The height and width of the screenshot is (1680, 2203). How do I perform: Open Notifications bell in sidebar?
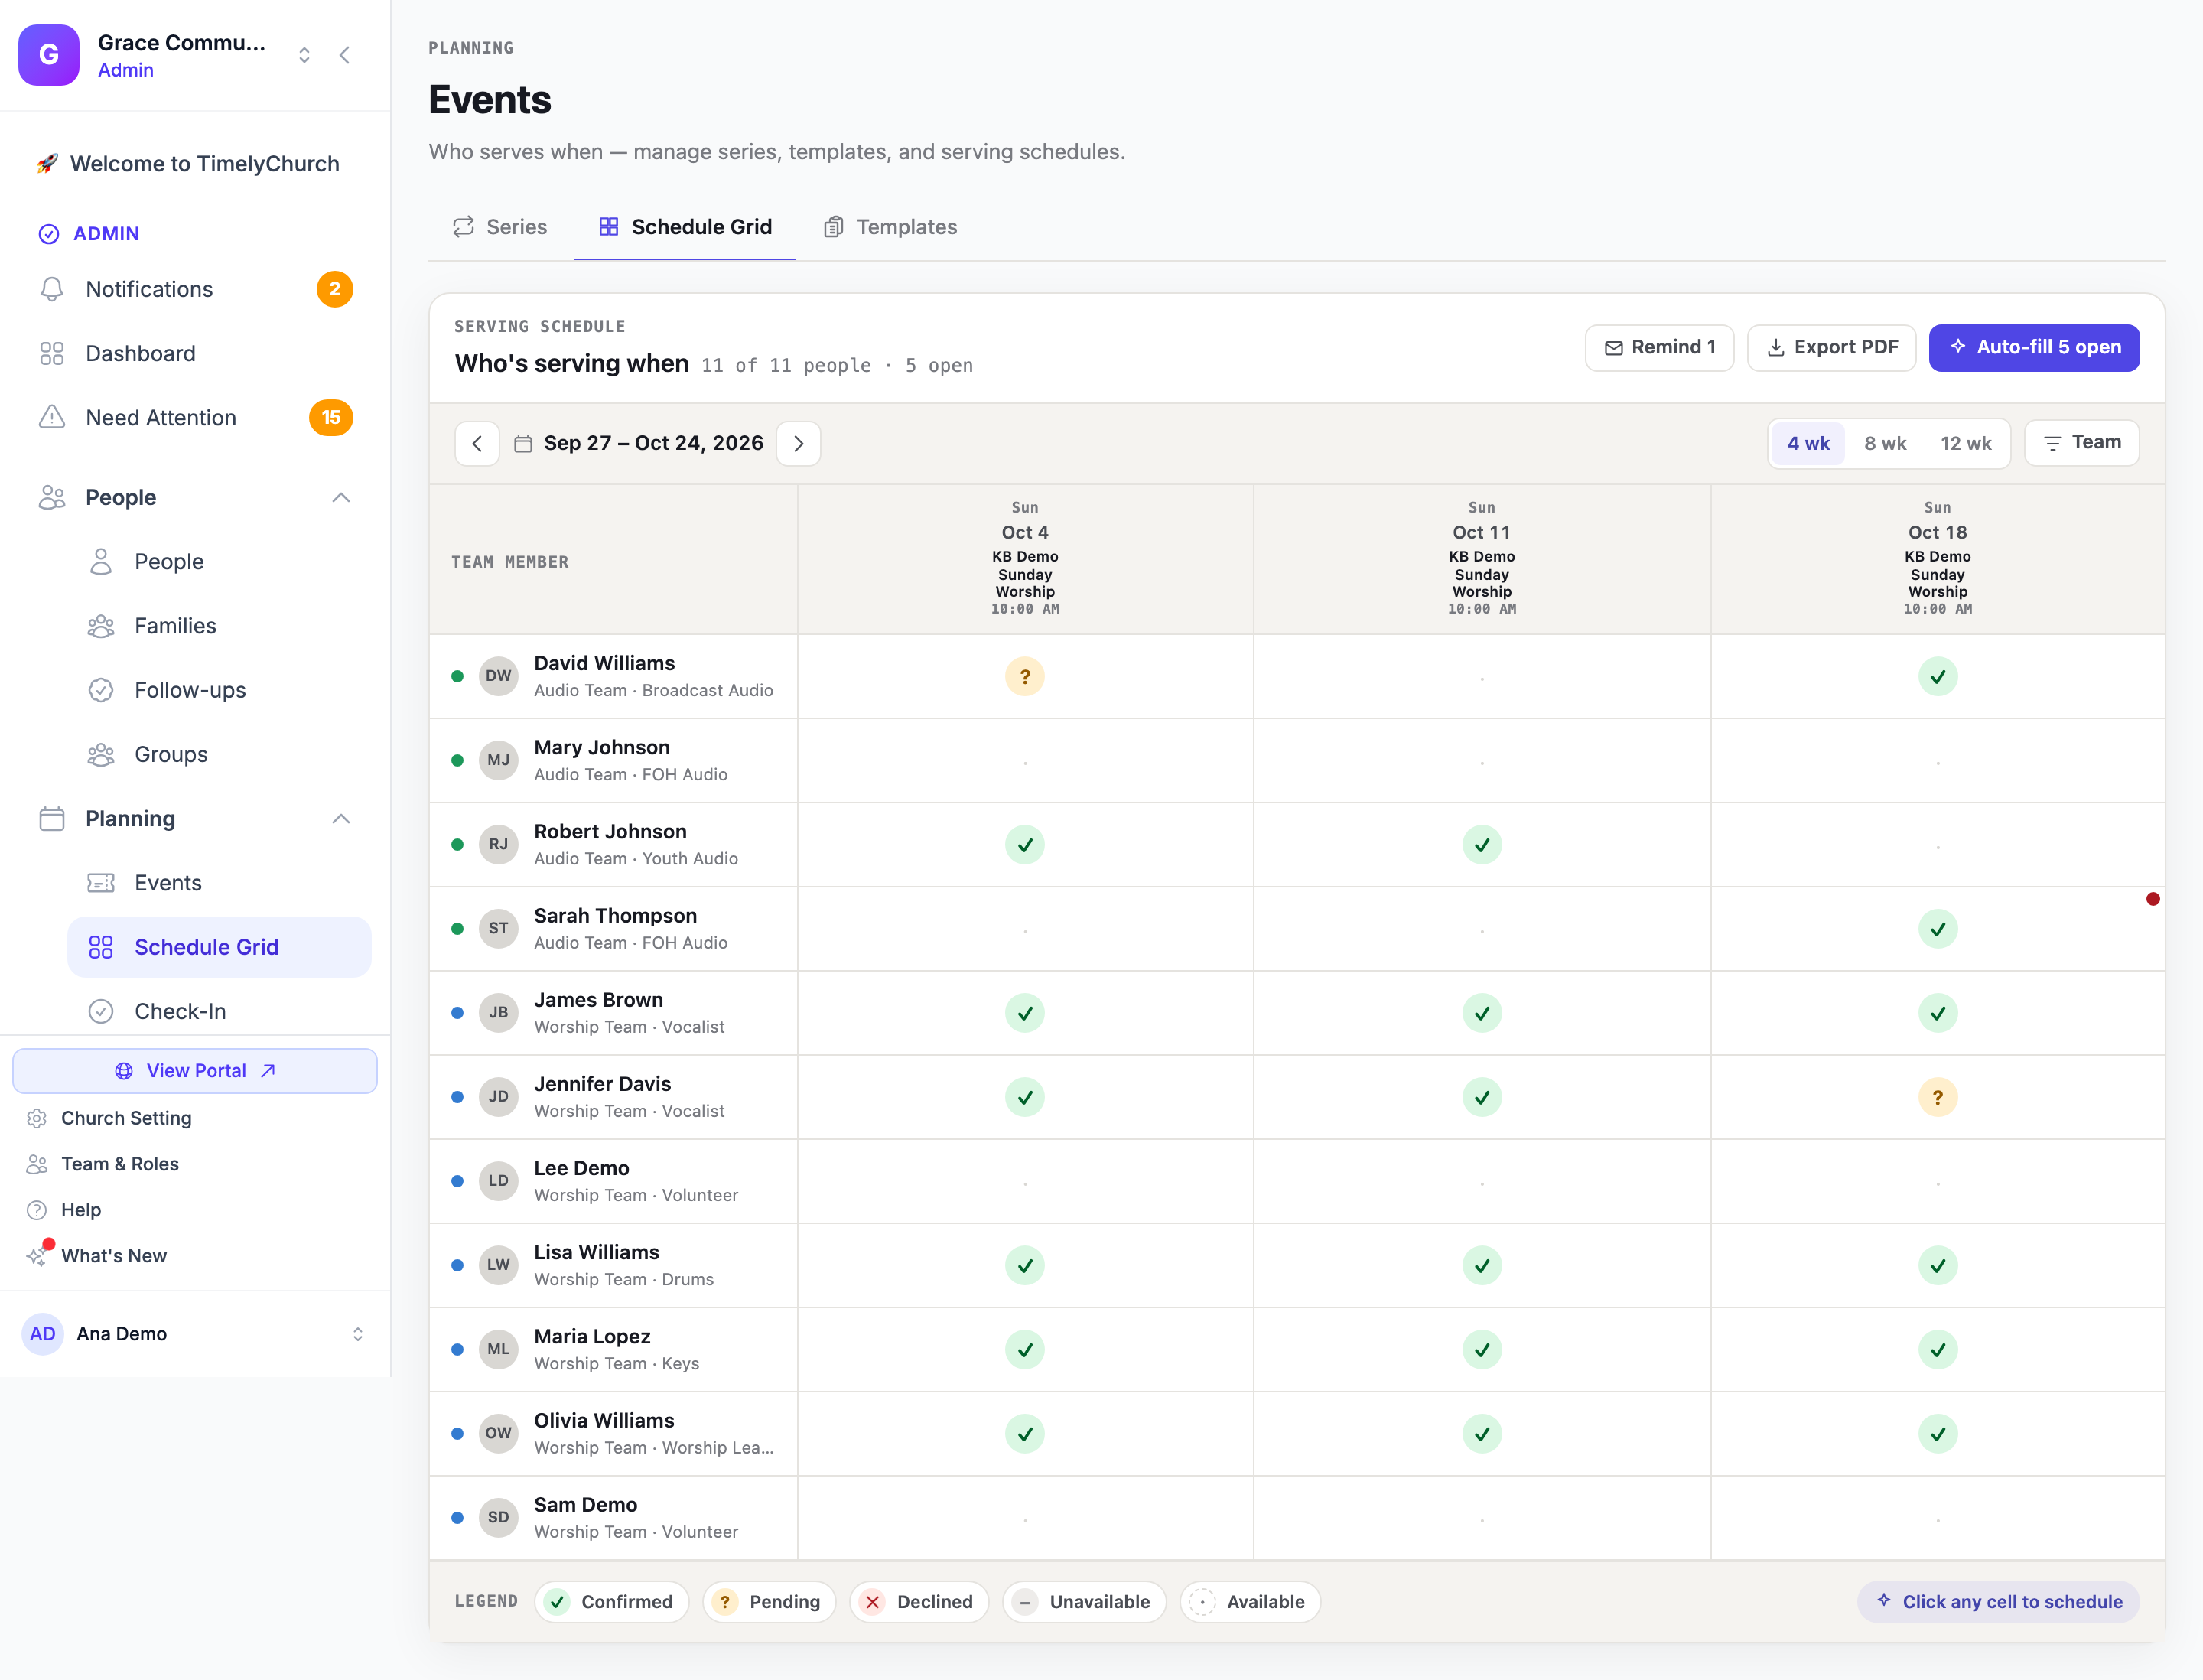[x=51, y=289]
